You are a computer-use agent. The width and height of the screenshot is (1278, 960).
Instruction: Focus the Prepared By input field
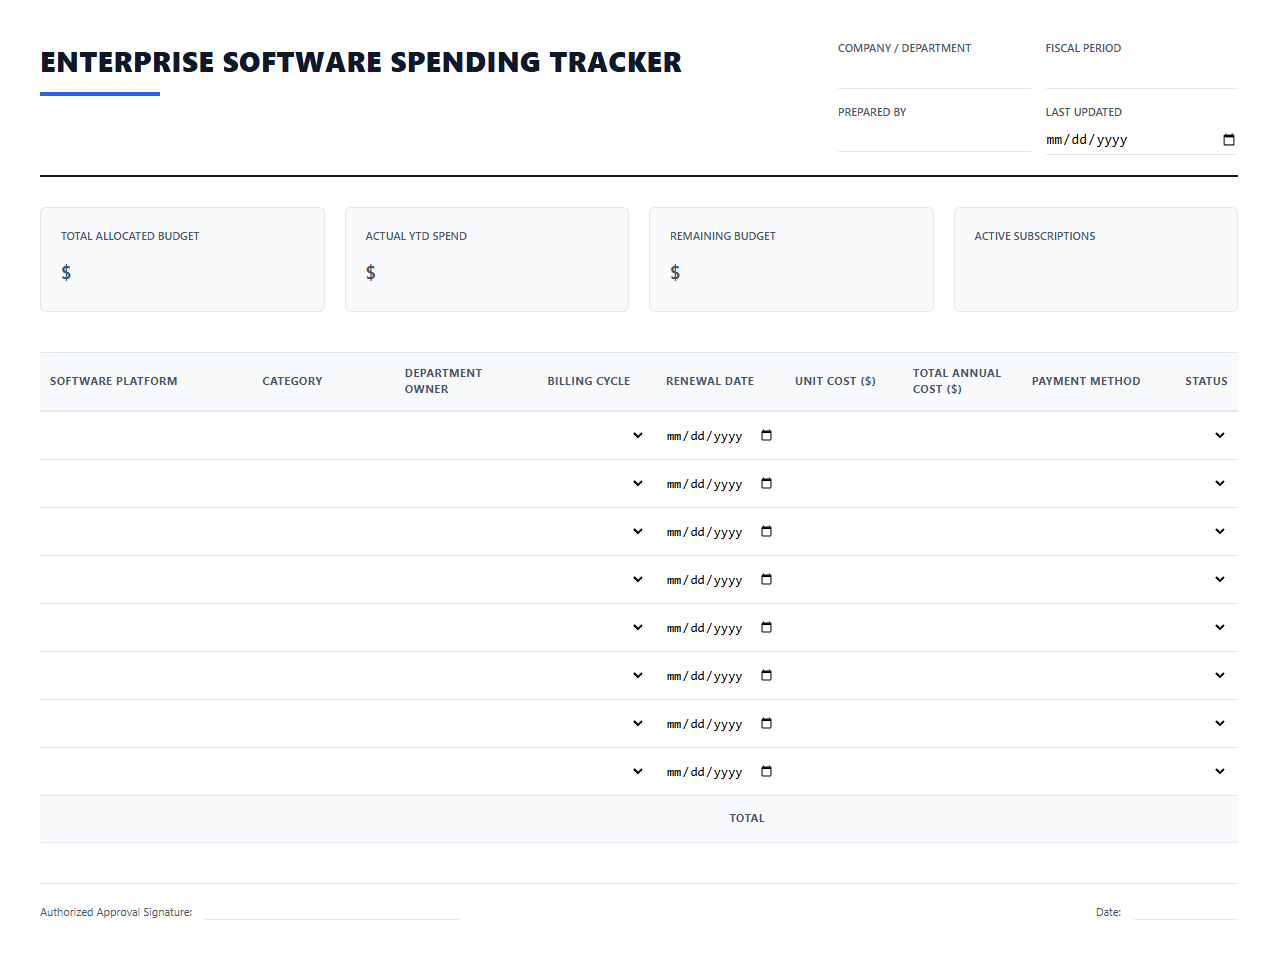coord(934,138)
